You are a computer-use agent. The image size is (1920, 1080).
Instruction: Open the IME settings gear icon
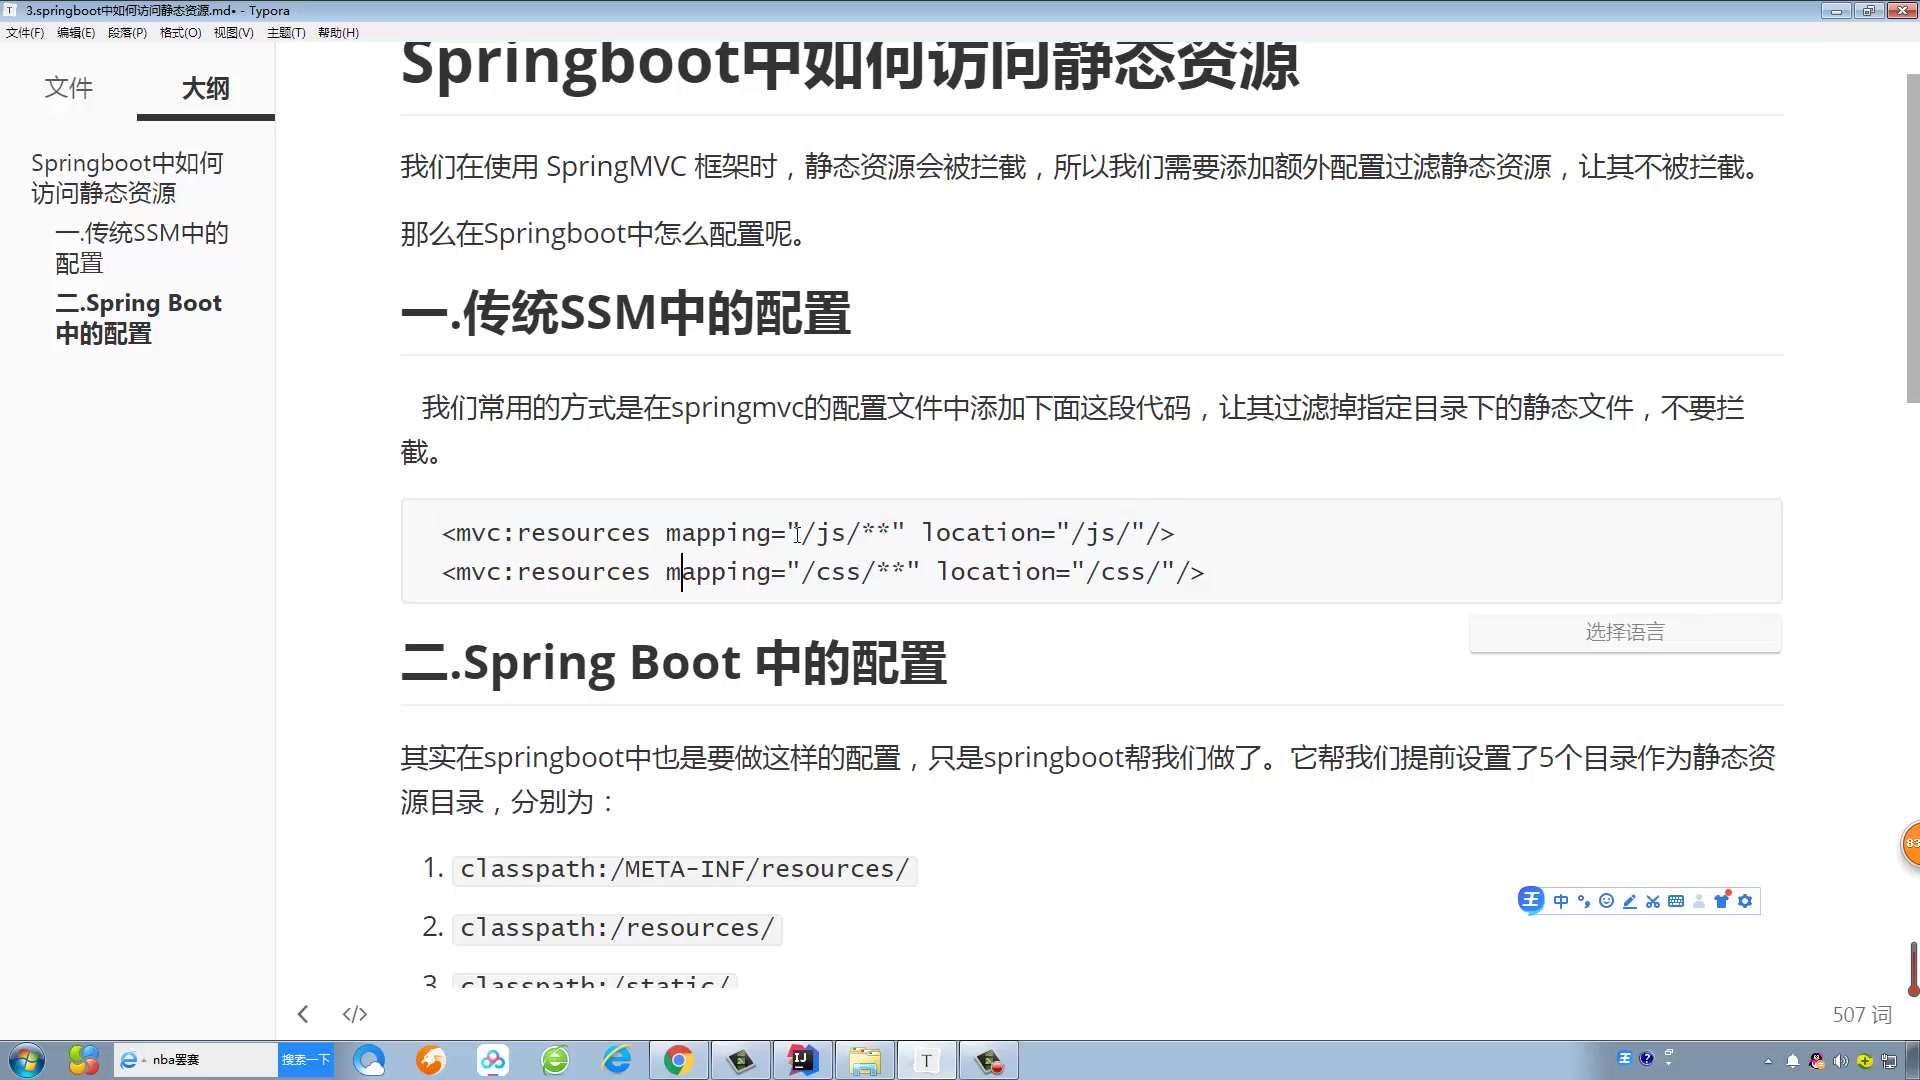pyautogui.click(x=1745, y=901)
